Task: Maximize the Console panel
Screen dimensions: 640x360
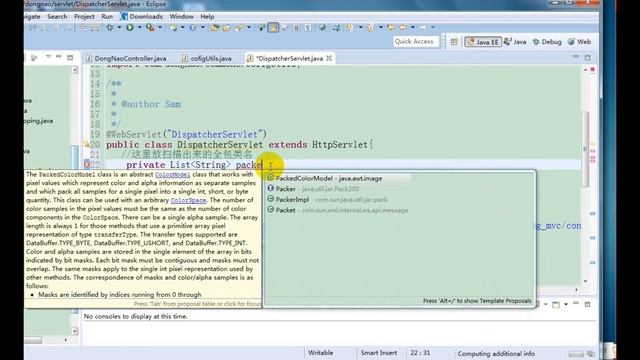Action: pos(587,304)
